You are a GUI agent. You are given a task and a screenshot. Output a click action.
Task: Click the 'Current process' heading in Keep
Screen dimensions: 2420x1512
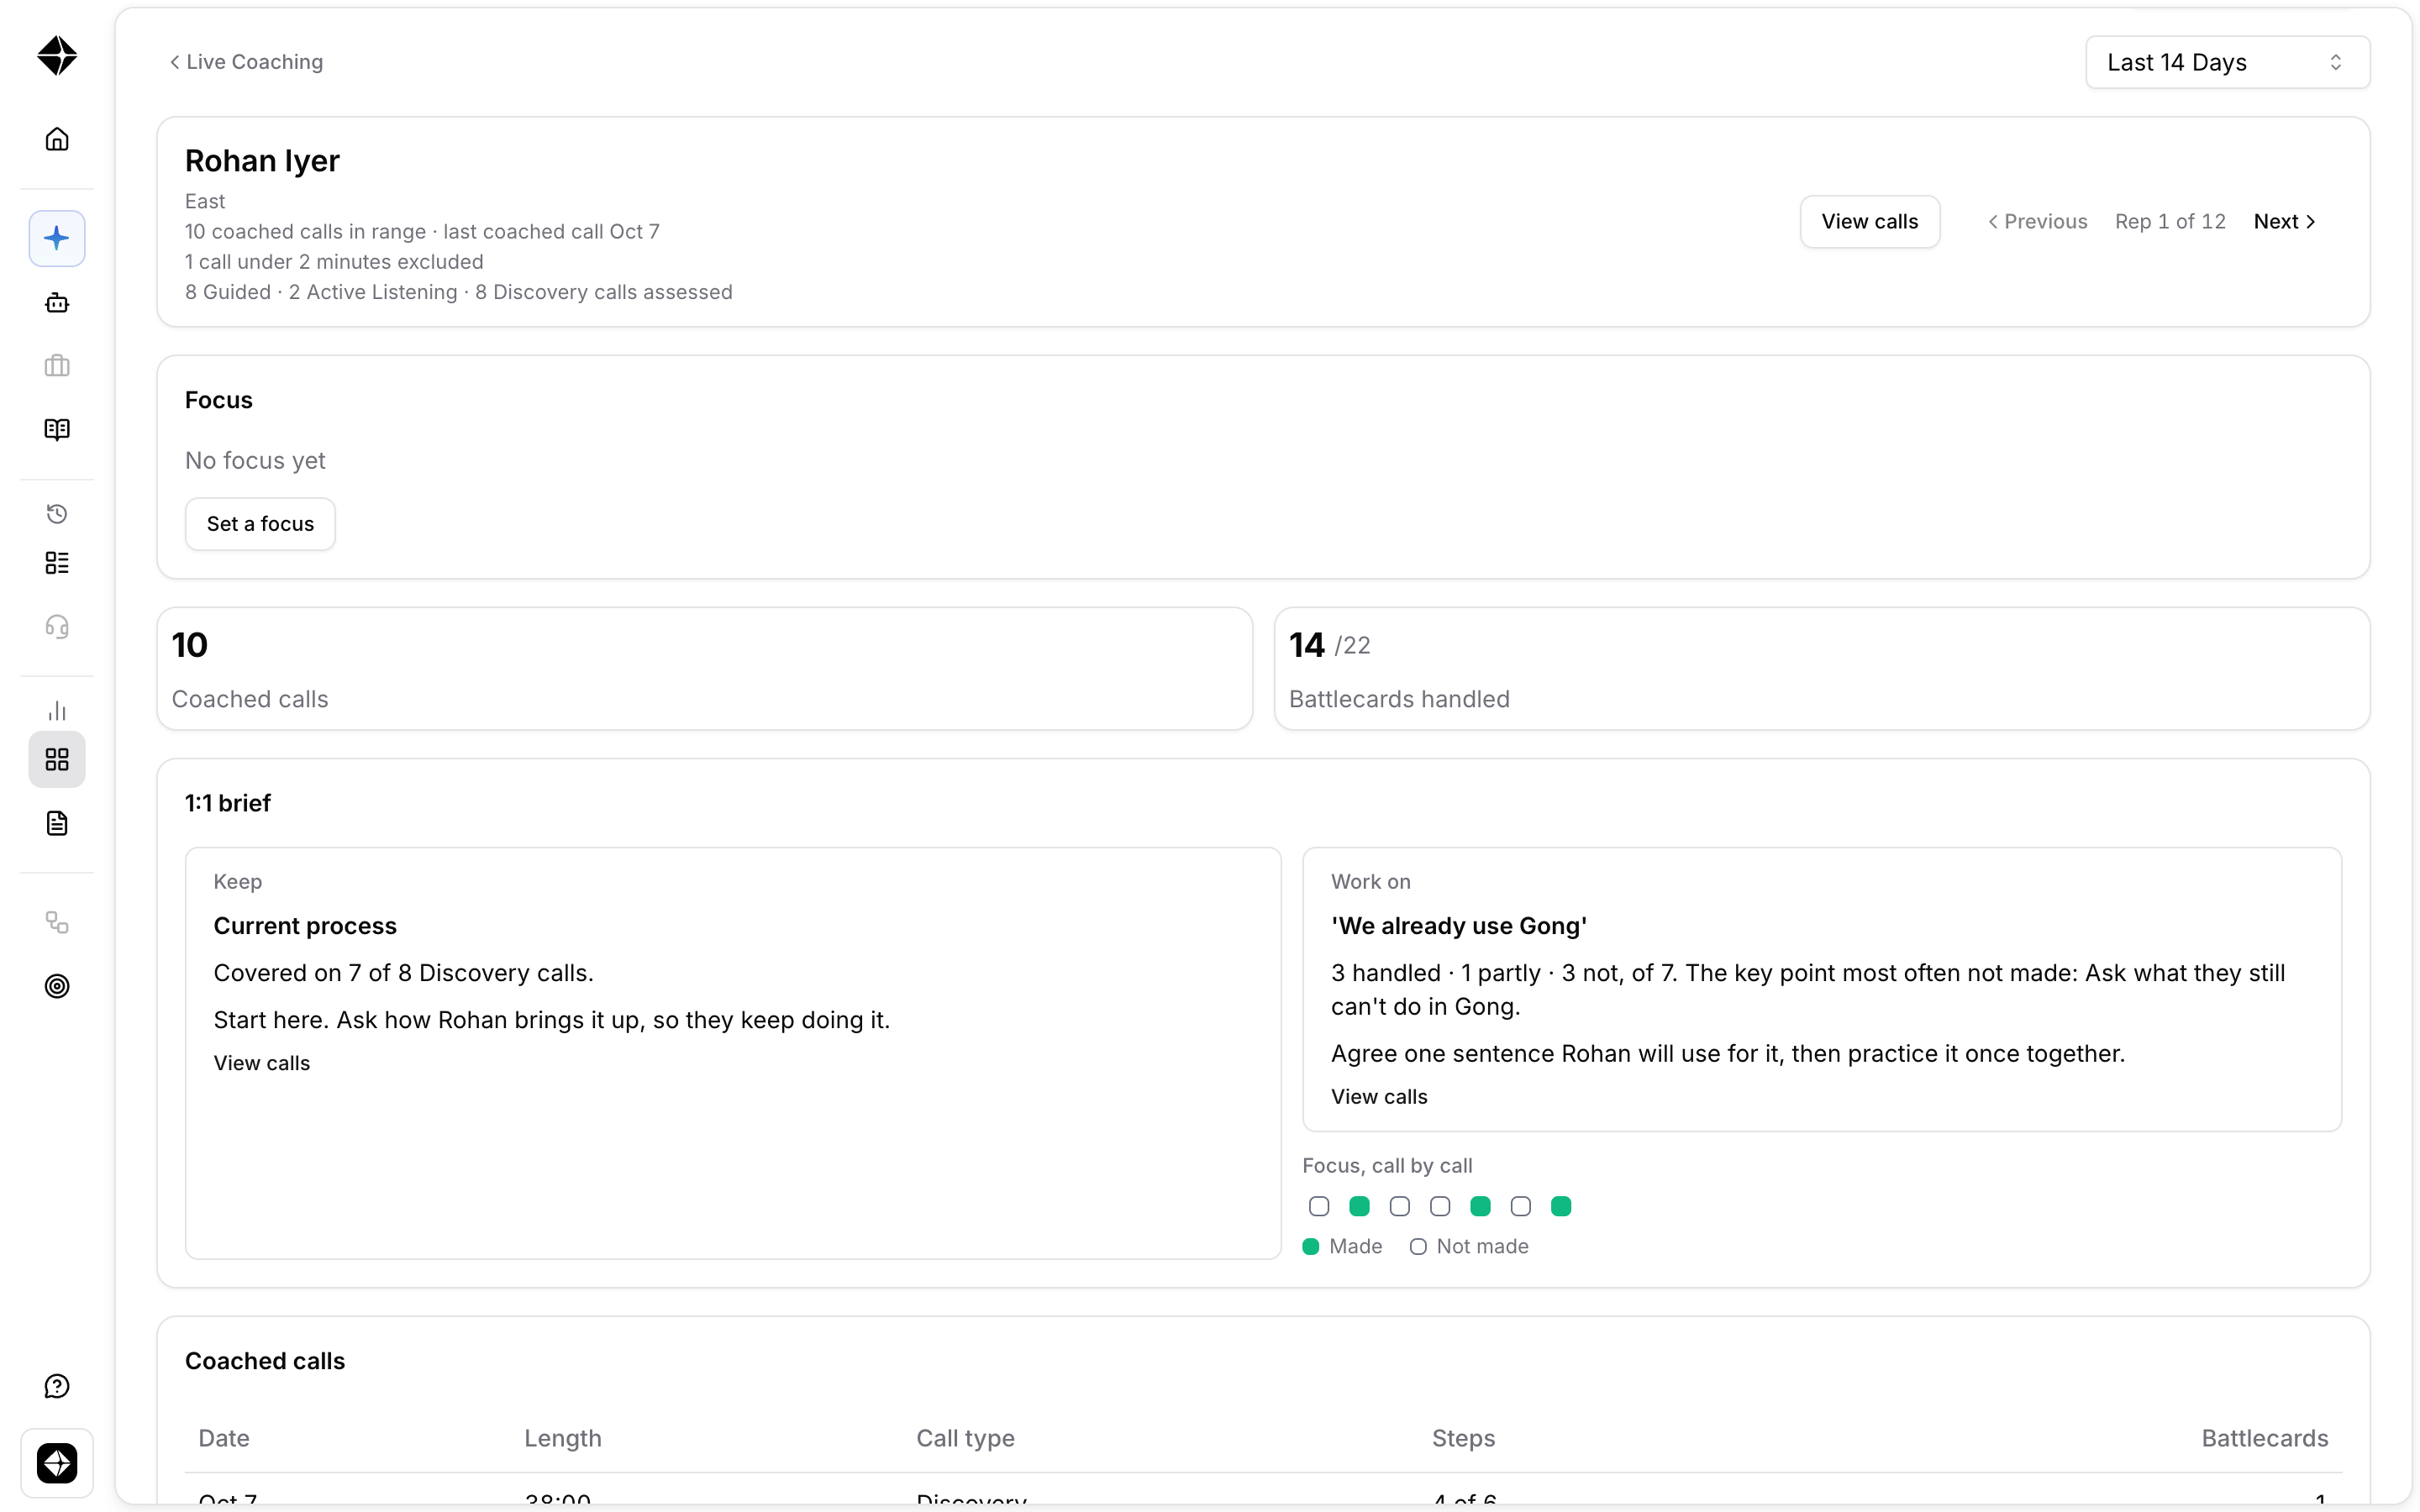pyautogui.click(x=305, y=926)
